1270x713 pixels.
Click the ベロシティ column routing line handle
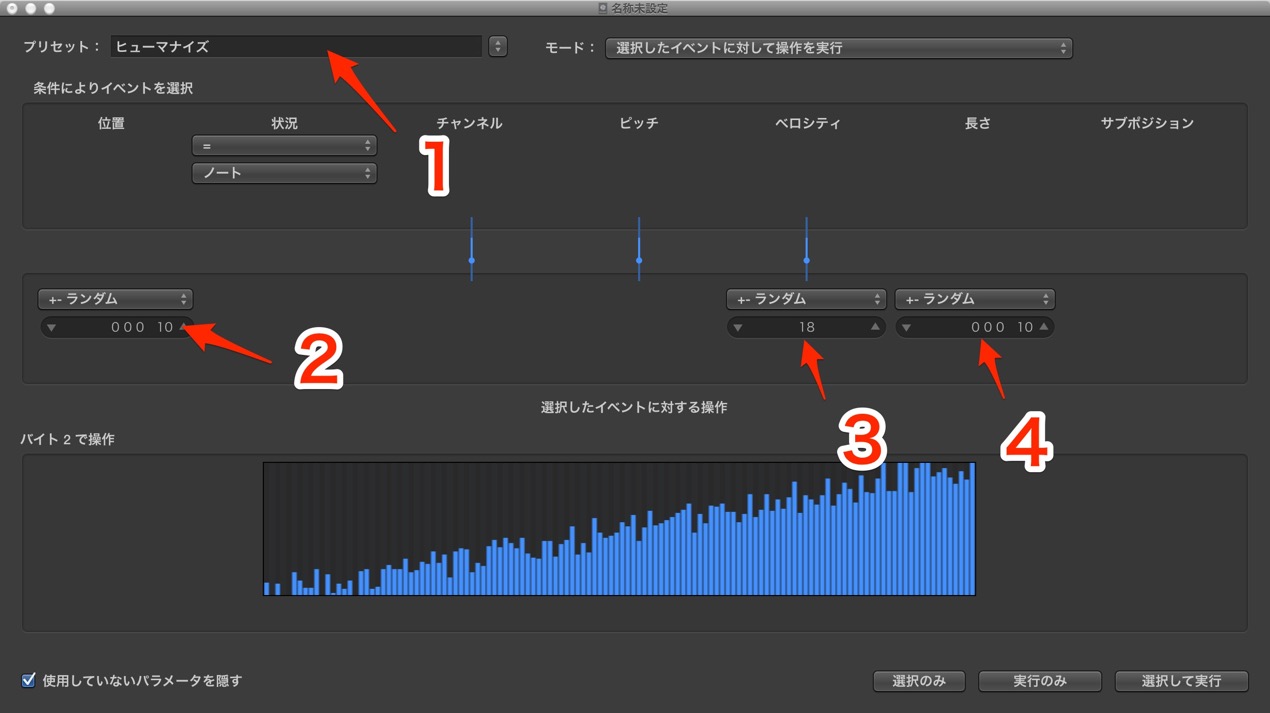click(806, 260)
